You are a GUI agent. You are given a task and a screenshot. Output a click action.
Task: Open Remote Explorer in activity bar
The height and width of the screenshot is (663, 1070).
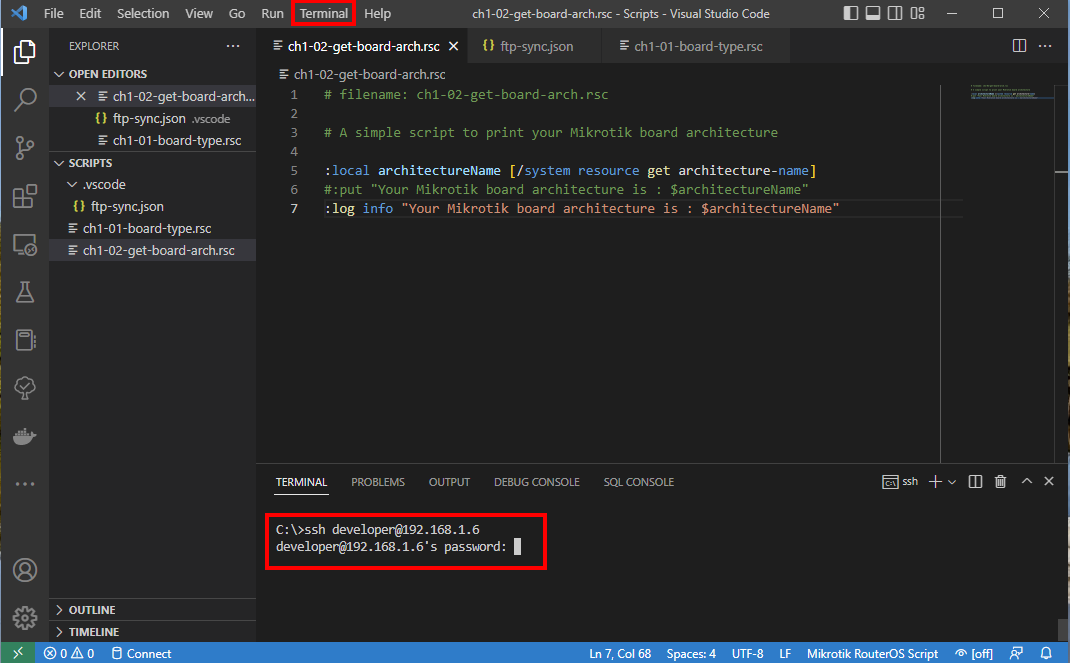click(25, 244)
